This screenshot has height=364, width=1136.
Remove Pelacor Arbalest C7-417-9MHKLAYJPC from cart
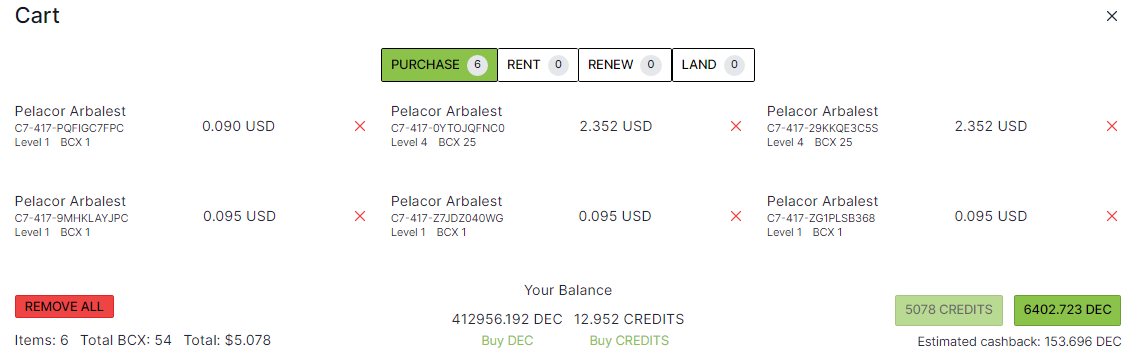[x=360, y=216]
